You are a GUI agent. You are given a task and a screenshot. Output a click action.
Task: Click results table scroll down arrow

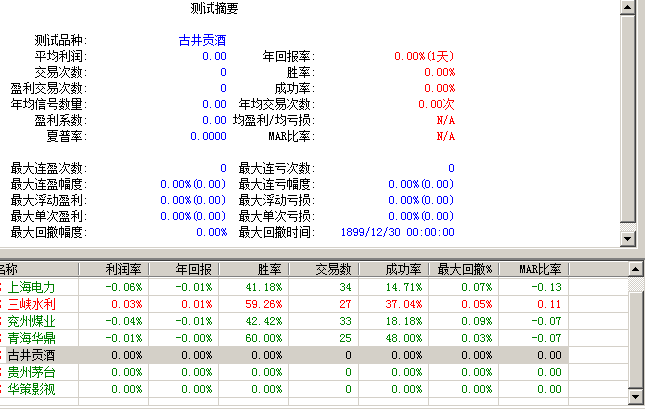pyautogui.click(x=636, y=397)
